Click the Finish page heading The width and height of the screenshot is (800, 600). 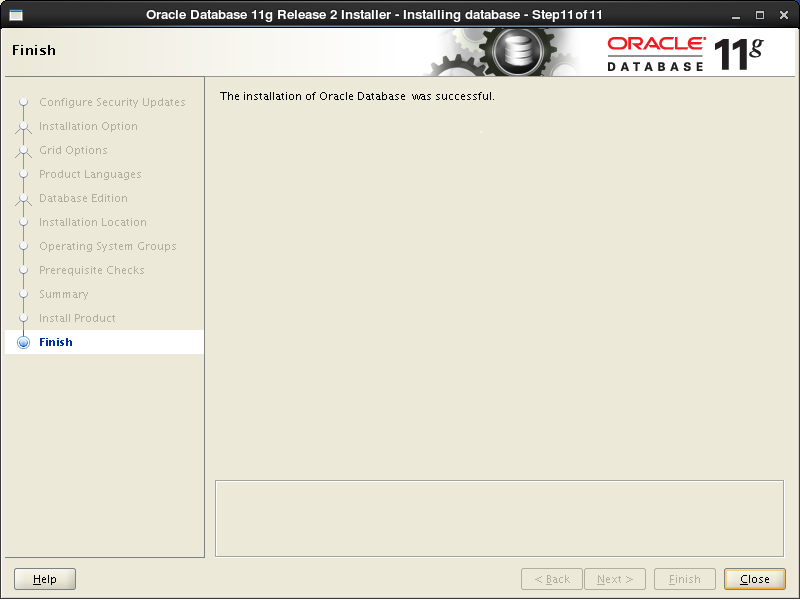[34, 51]
